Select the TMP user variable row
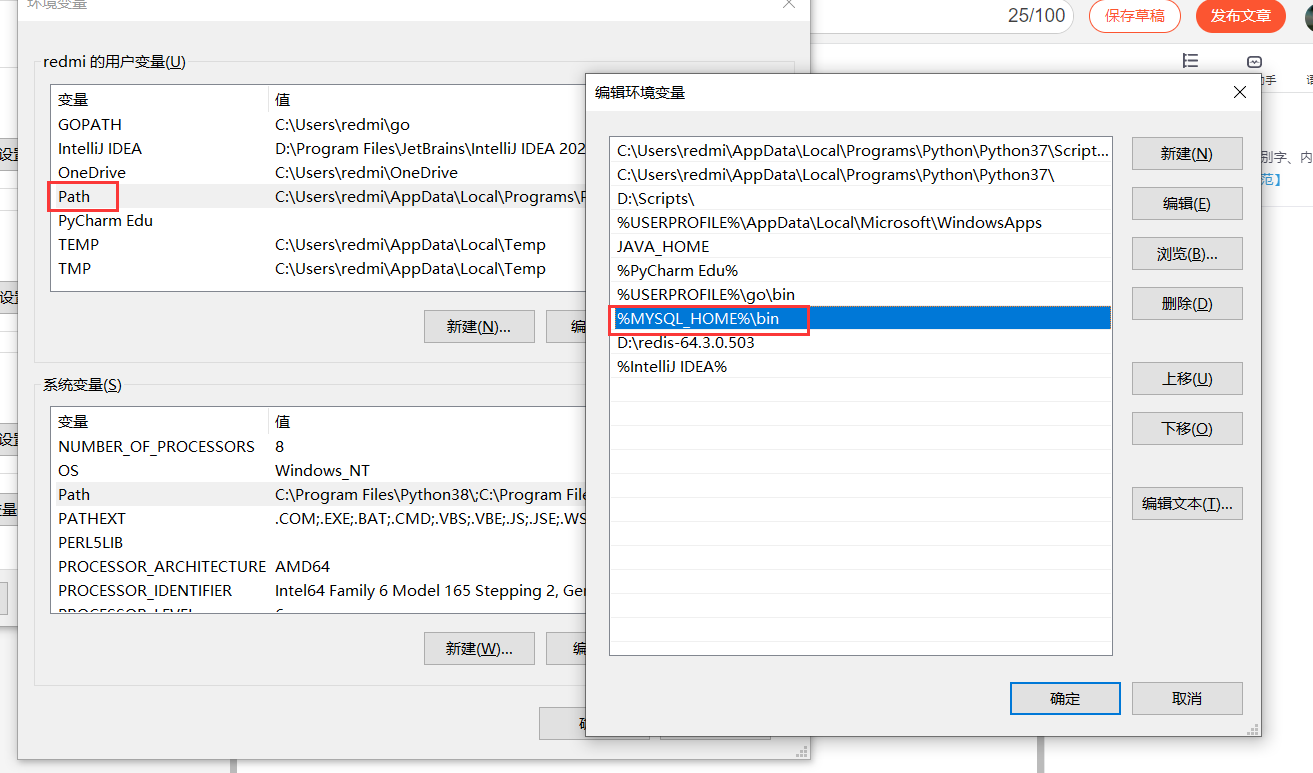1313x773 pixels. [318, 269]
